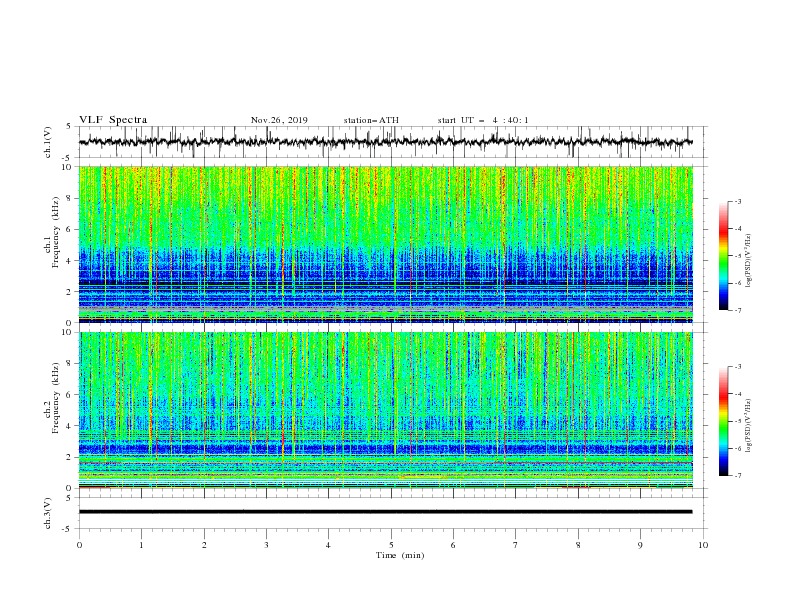Click the "Time (min)" x-axis label
The height and width of the screenshot is (612, 792).
[x=400, y=555]
